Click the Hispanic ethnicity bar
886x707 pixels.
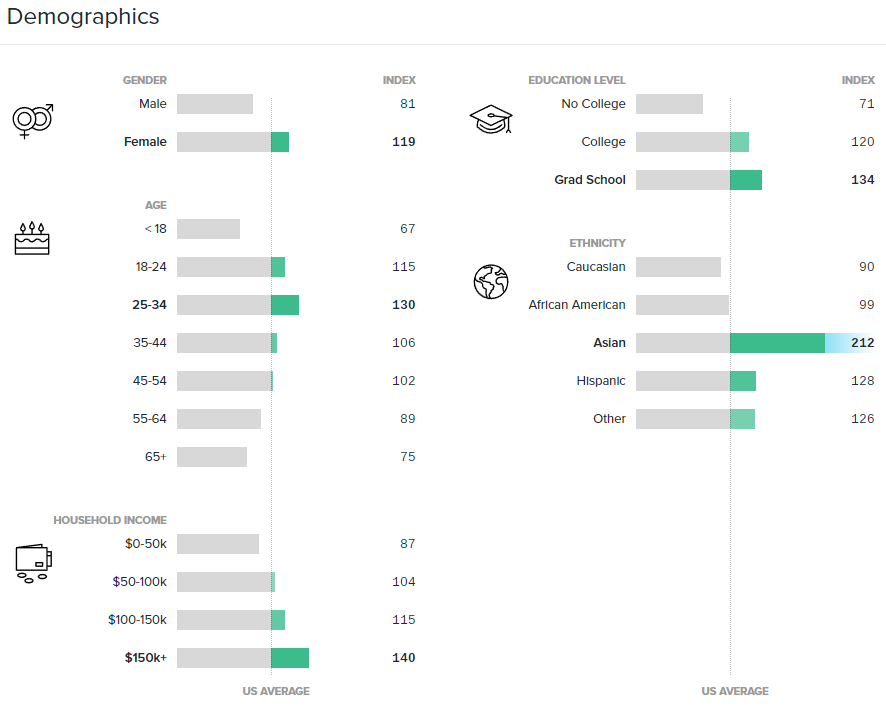tap(696, 381)
